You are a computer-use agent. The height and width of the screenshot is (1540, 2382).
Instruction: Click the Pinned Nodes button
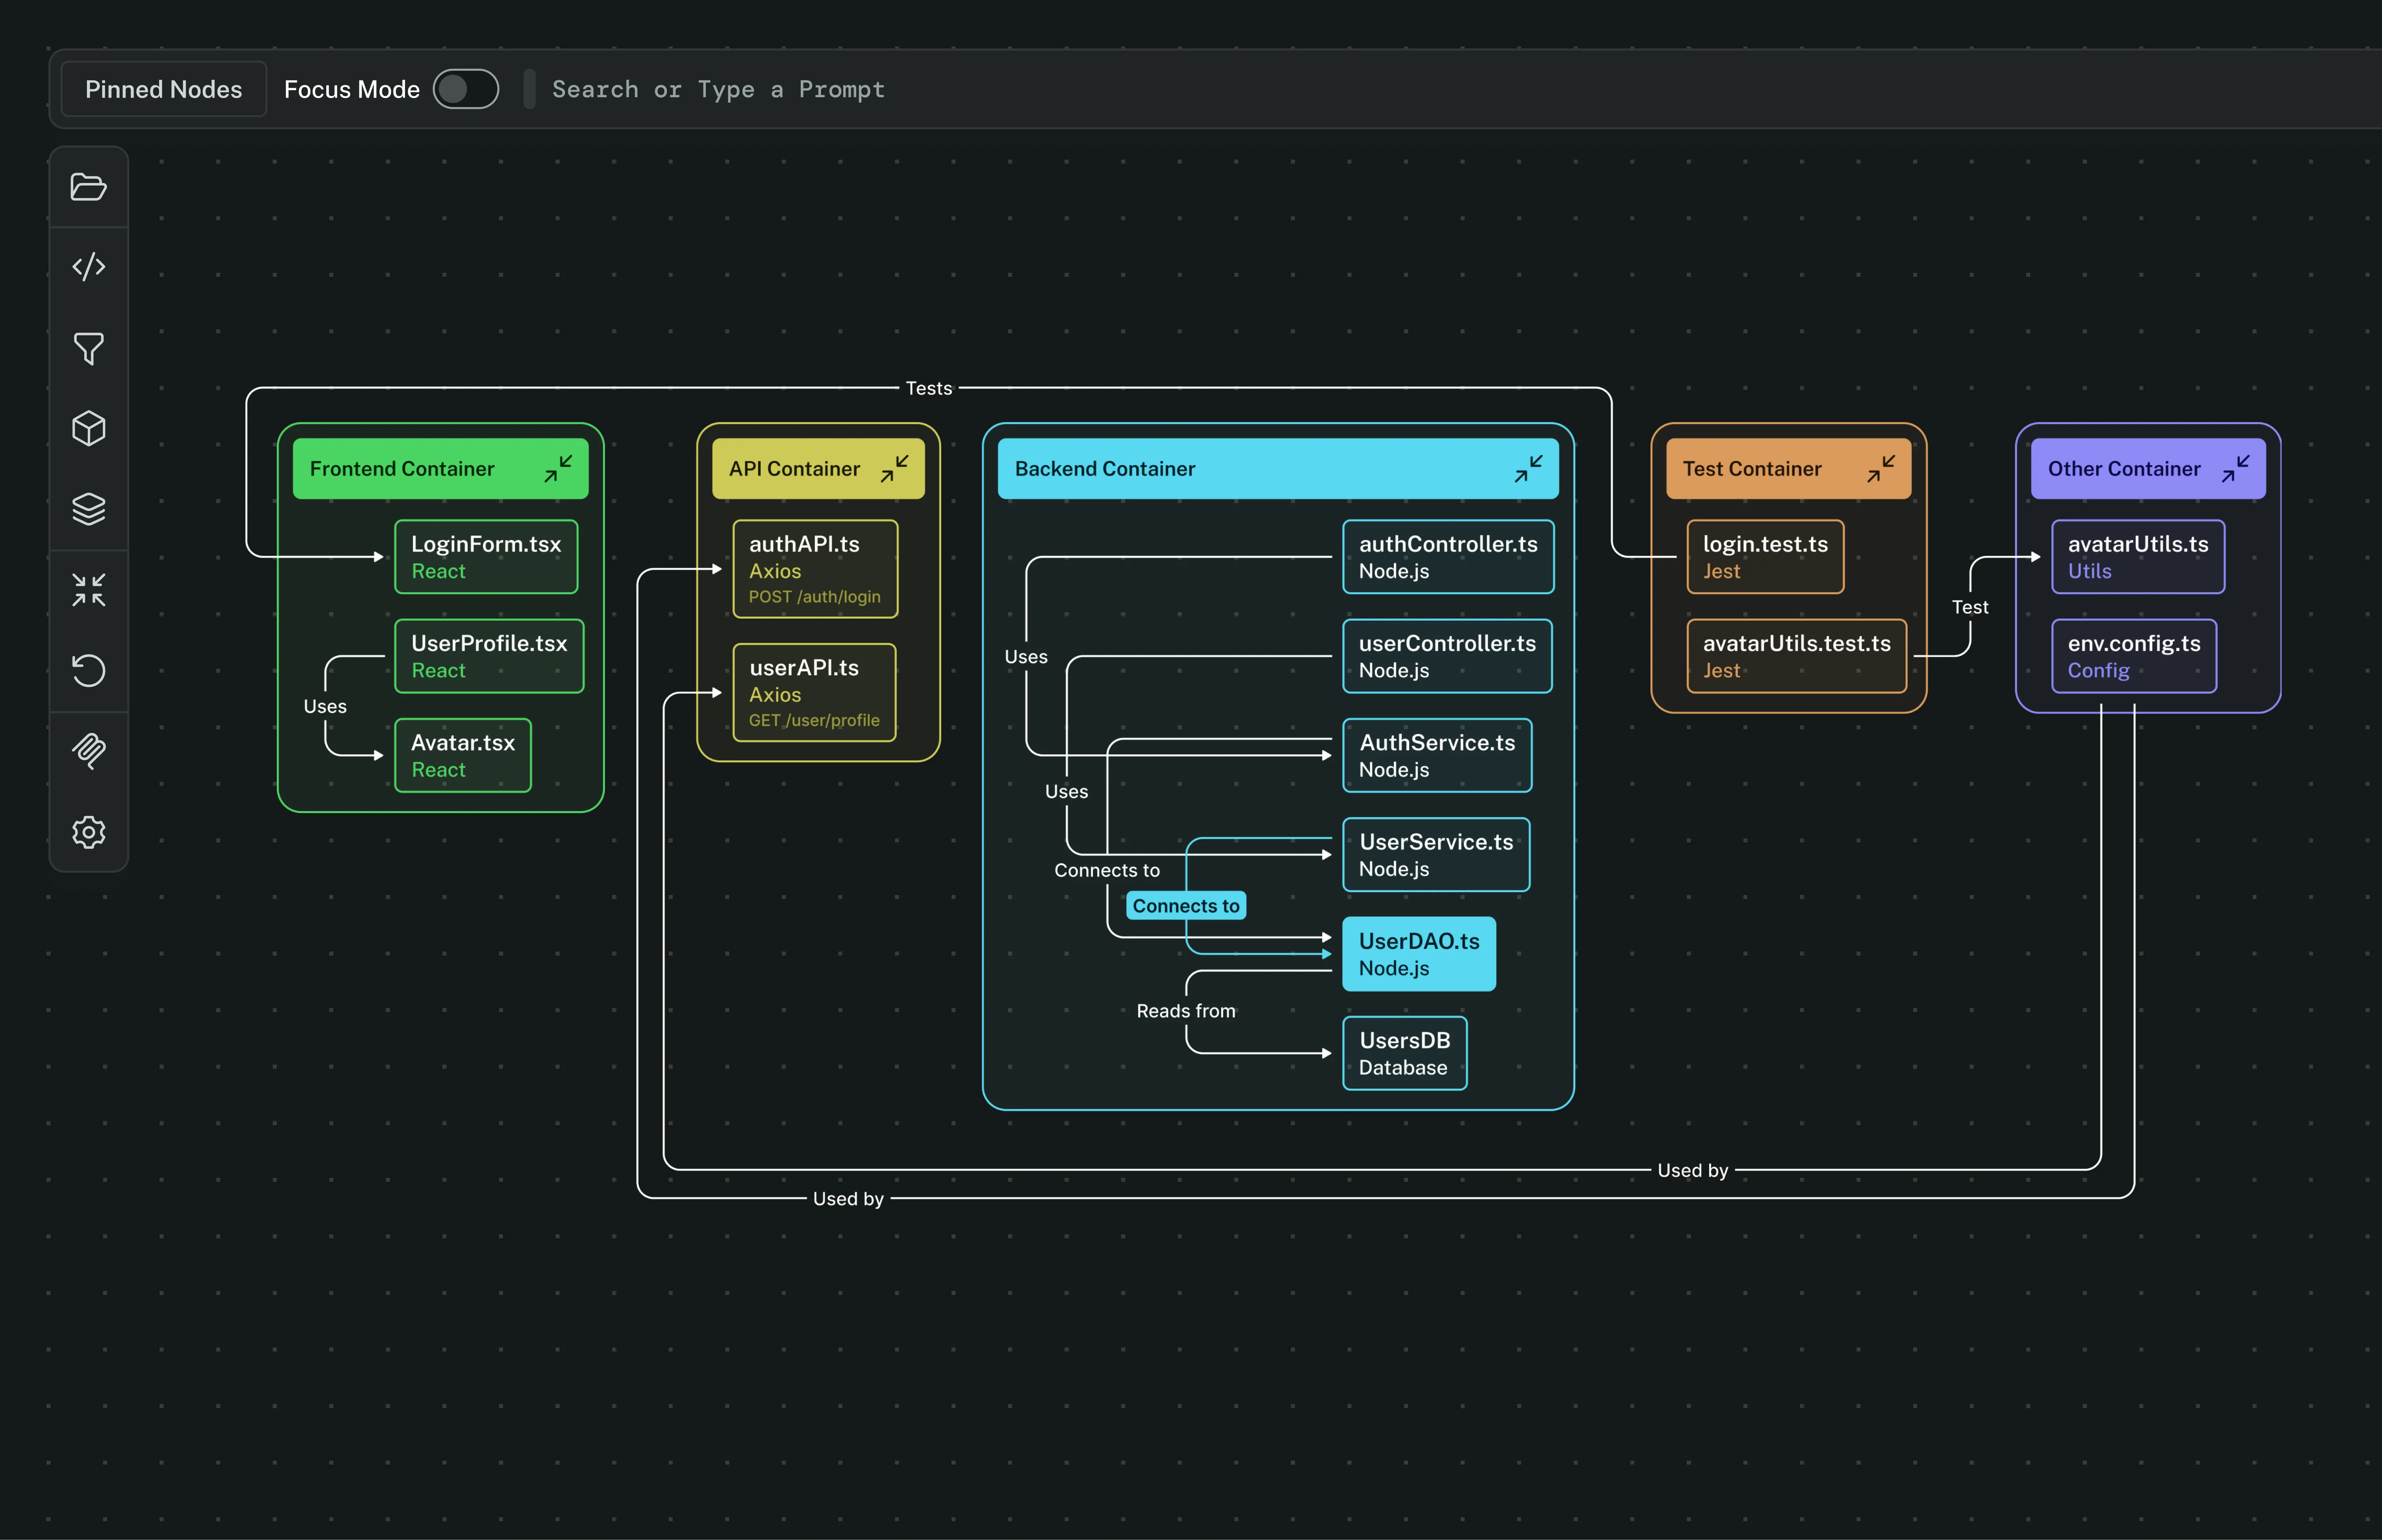tap(164, 89)
